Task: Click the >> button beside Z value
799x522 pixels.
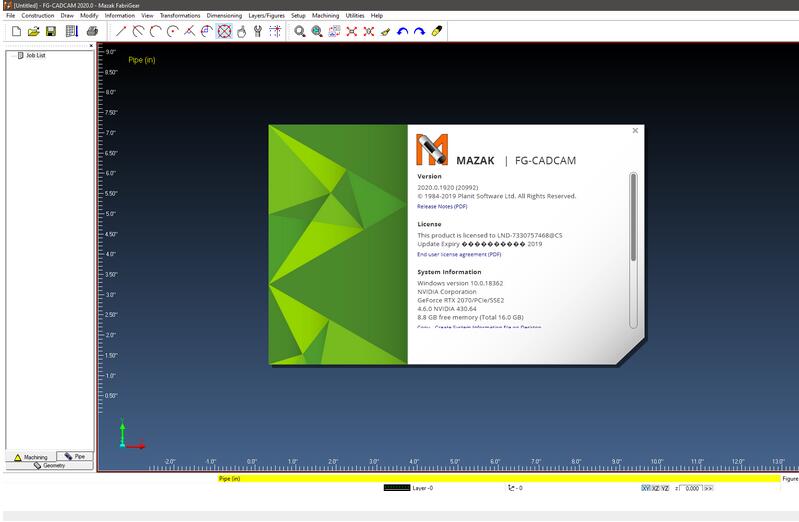Action: [x=708, y=488]
